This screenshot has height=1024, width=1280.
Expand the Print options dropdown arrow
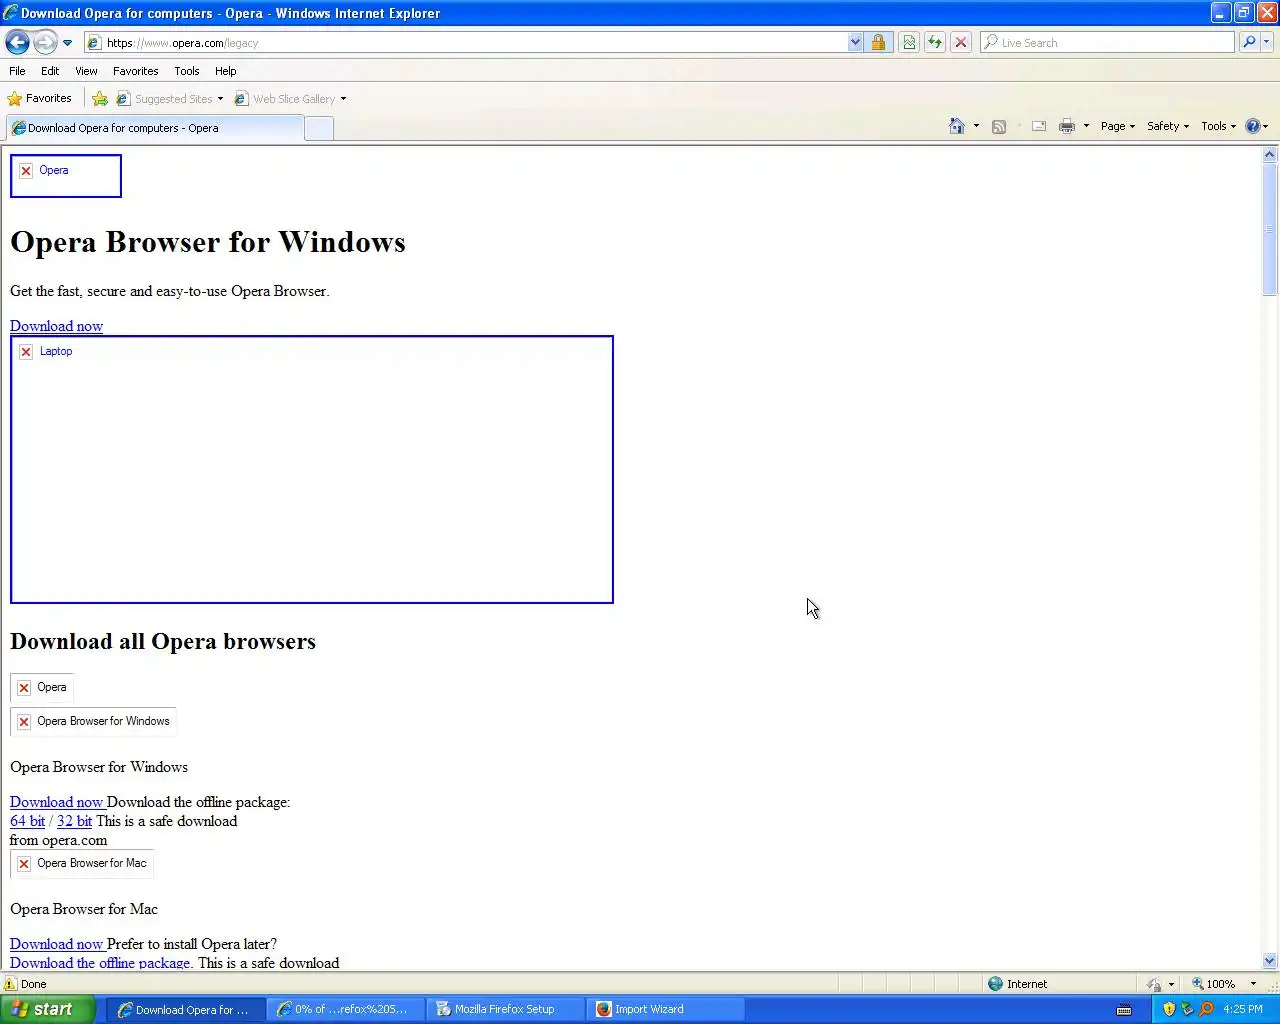(1086, 126)
